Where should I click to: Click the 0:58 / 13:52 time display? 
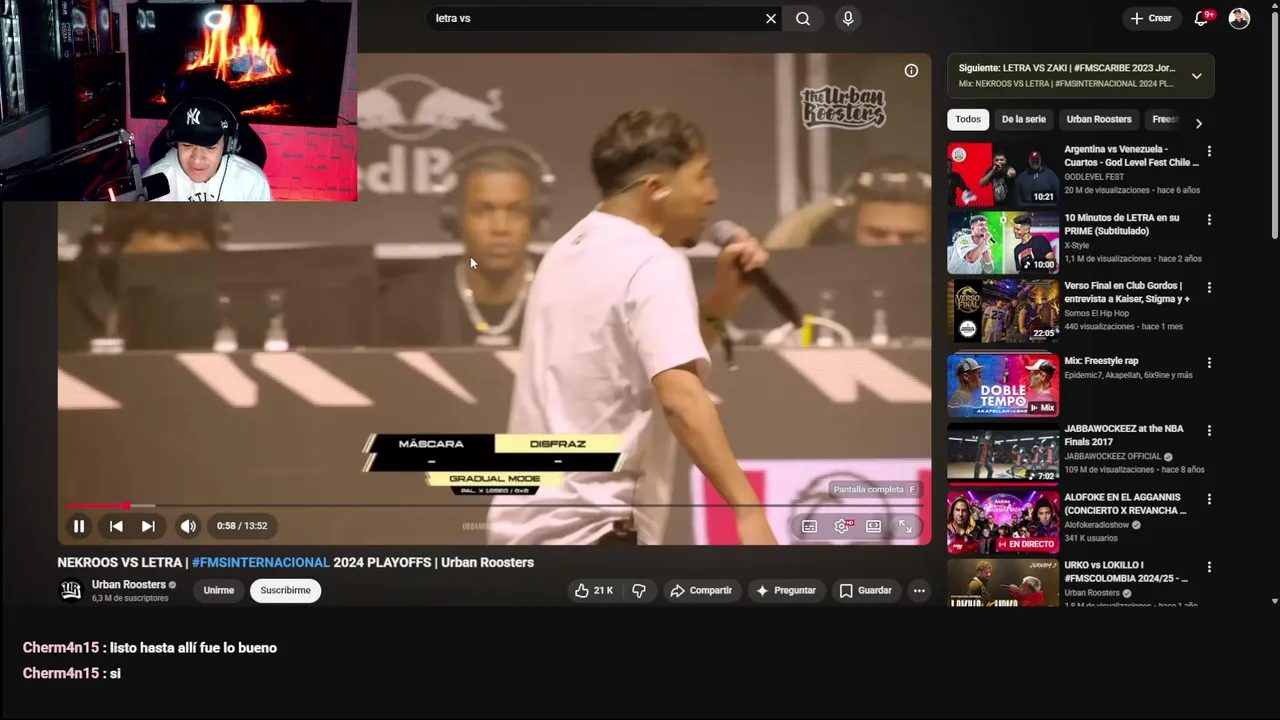tap(242, 526)
